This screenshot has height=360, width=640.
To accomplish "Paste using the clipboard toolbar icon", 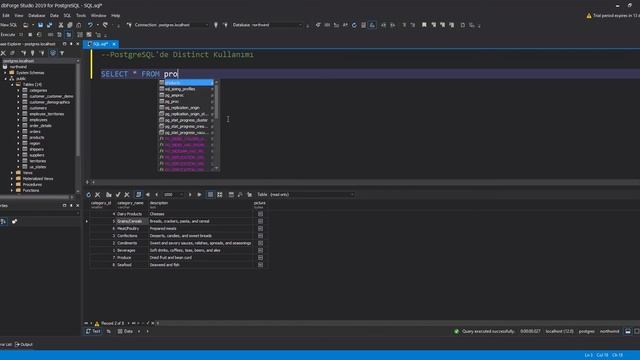I will tap(79, 25).
